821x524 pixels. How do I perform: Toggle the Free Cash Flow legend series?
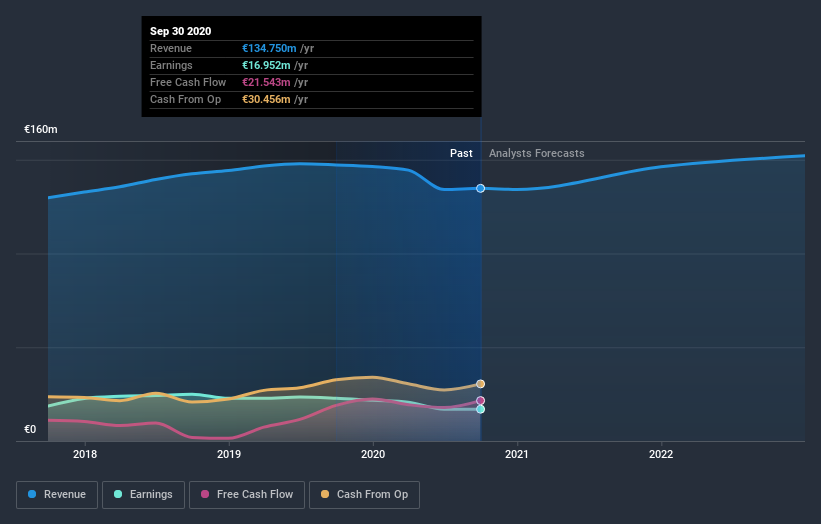247,495
